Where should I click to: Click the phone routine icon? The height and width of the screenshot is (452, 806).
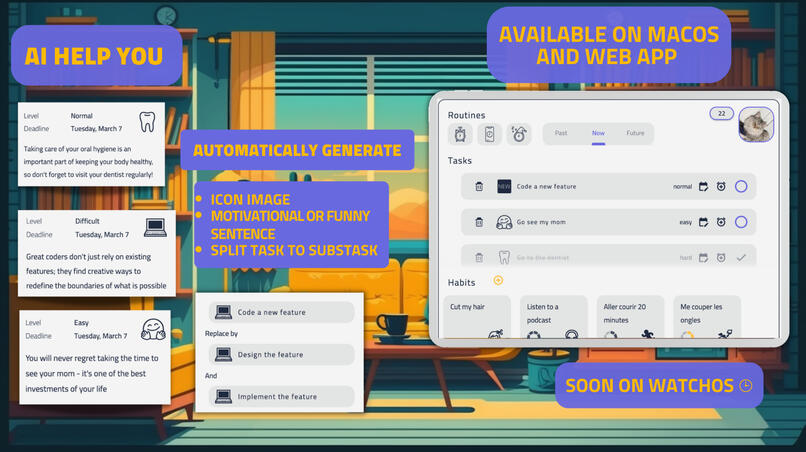[489, 135]
